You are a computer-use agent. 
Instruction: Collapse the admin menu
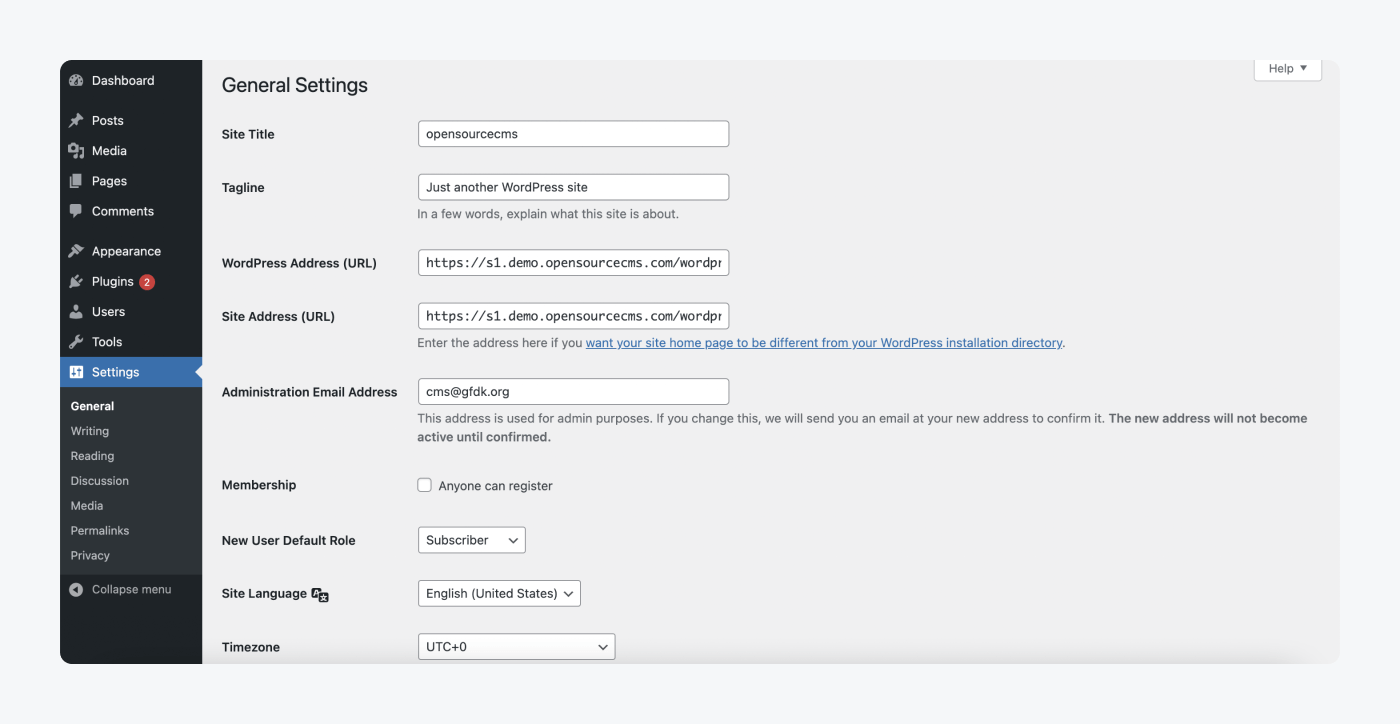pos(119,589)
